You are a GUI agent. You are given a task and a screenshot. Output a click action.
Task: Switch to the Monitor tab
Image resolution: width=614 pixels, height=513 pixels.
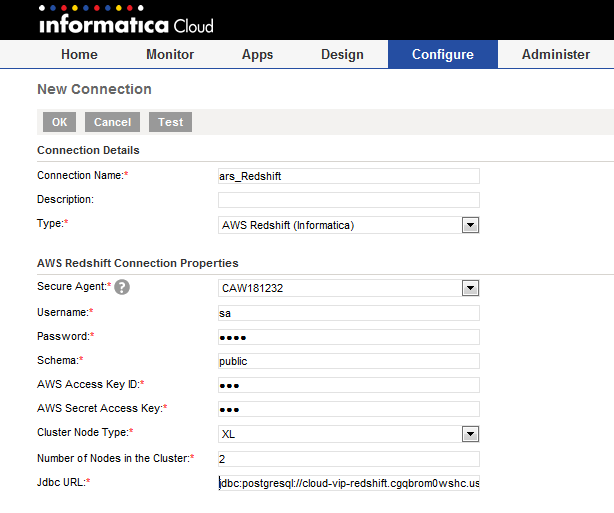pyautogui.click(x=170, y=54)
